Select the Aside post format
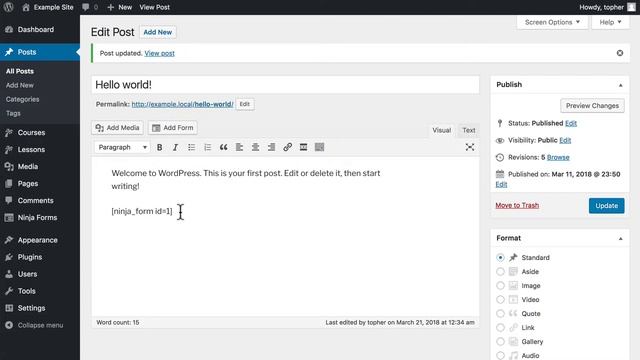 point(500,271)
